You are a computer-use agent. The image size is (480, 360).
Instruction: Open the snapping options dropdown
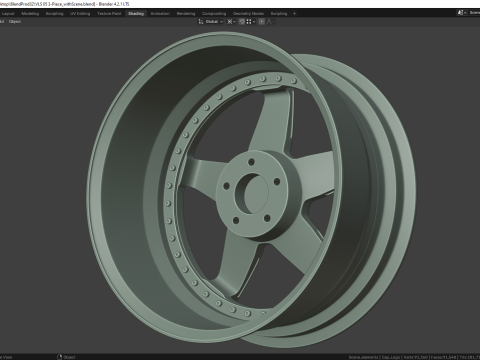tap(251, 22)
